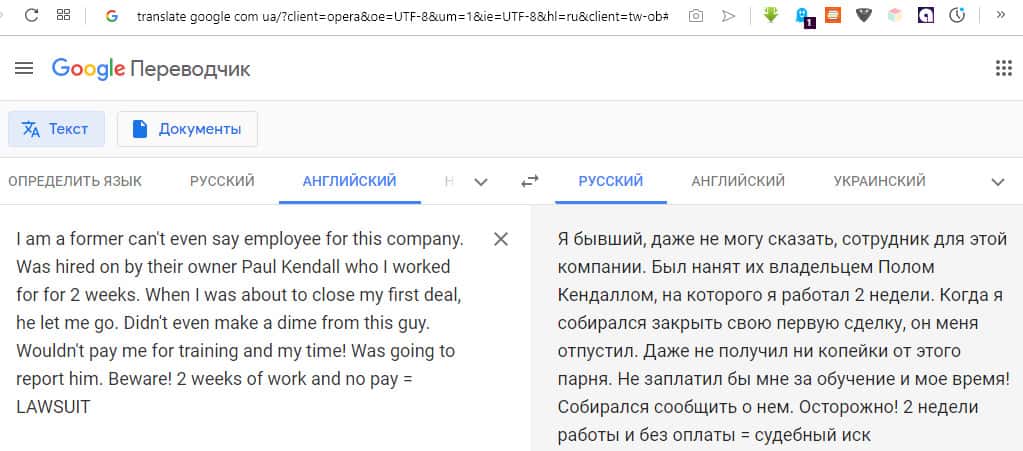Switch to Text translation mode
Viewport: 1023px width, 451px height.
[56, 129]
